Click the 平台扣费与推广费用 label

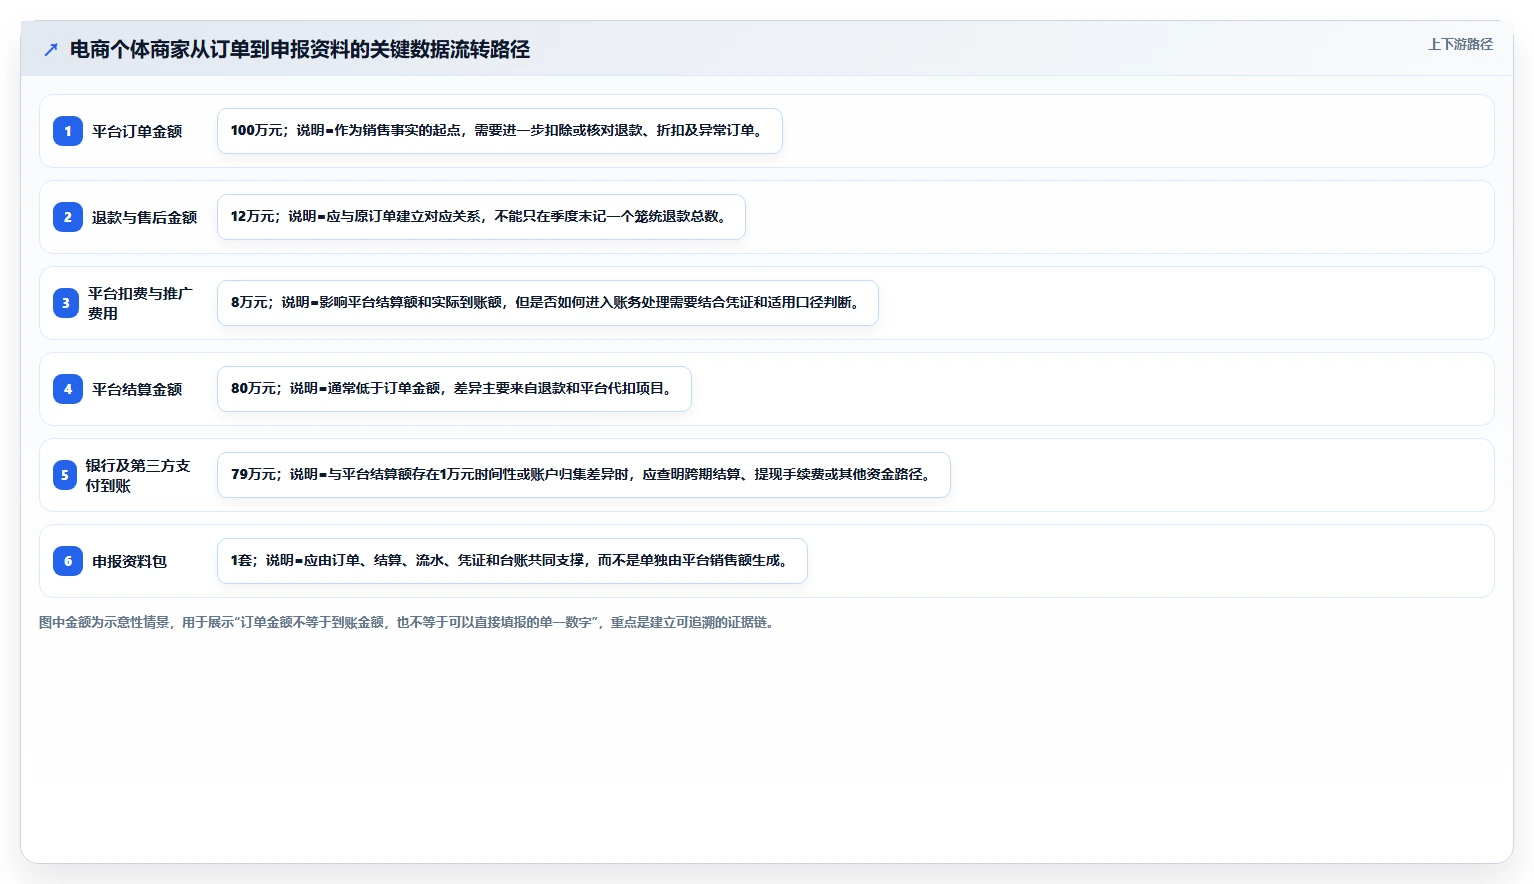click(140, 303)
